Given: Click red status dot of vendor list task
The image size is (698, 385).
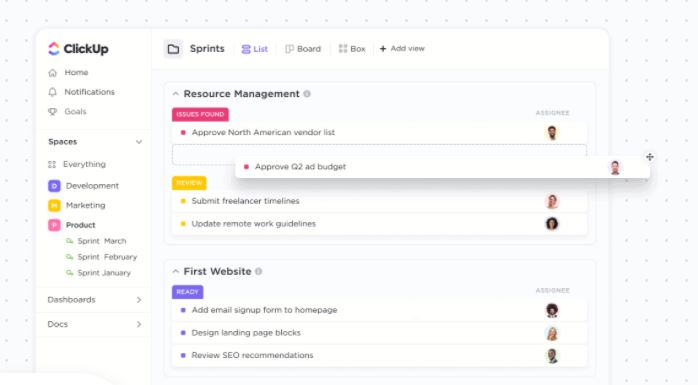Looking at the screenshot, I should 183,133.
